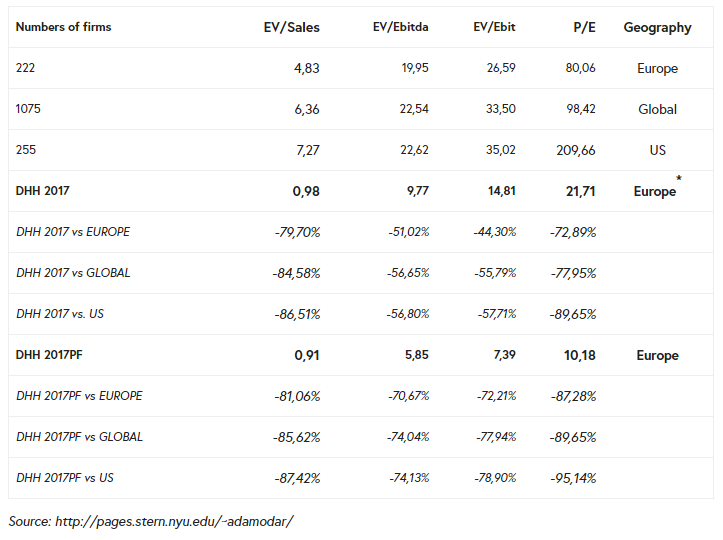Viewport: 723px width, 540px height.
Task: Select the 'DHH 2017 vs EUROPE' row label
Action: click(73, 232)
